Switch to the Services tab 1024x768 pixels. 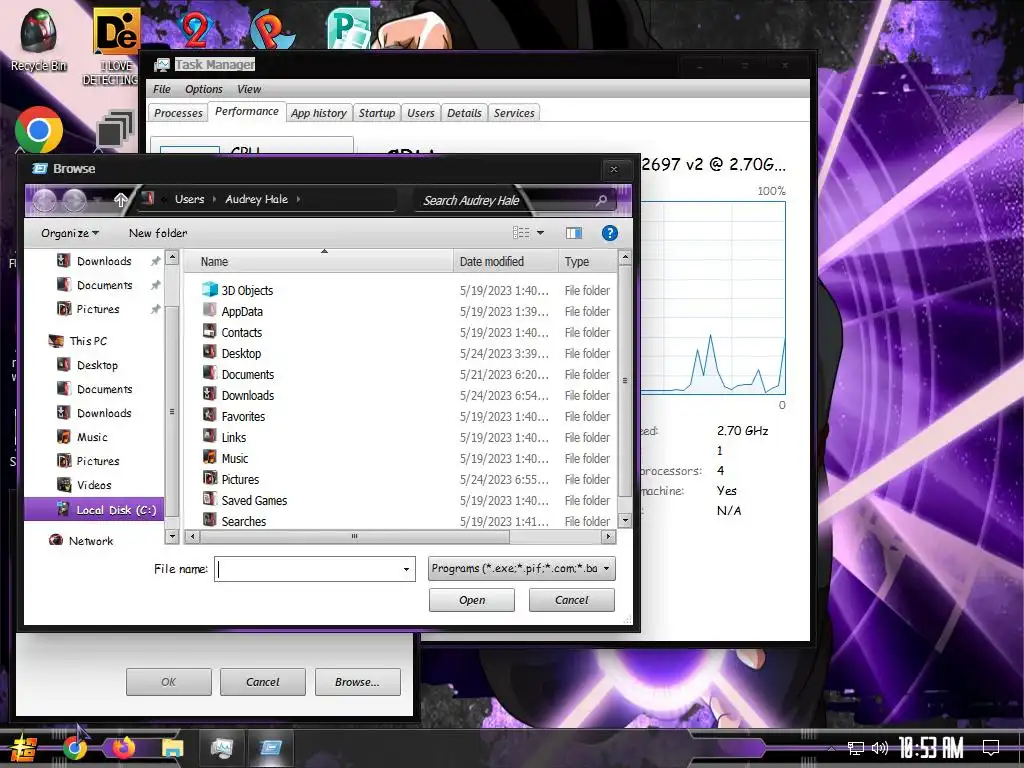pos(514,113)
